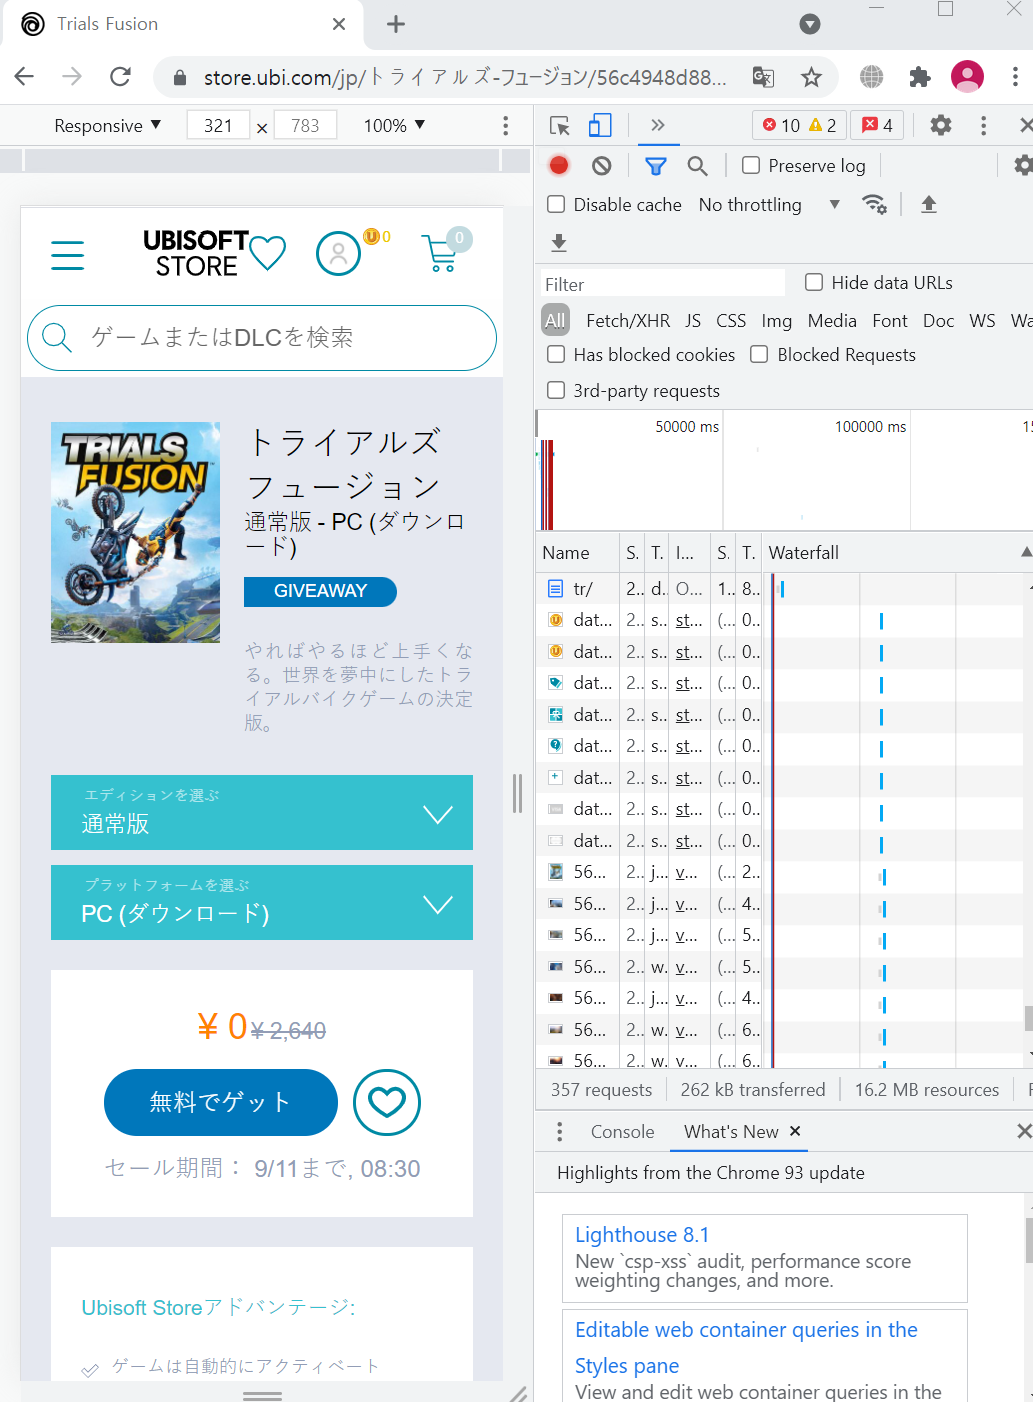Viewport: 1033px width, 1402px height.
Task: Click the red record network log button
Action: [x=559, y=166]
